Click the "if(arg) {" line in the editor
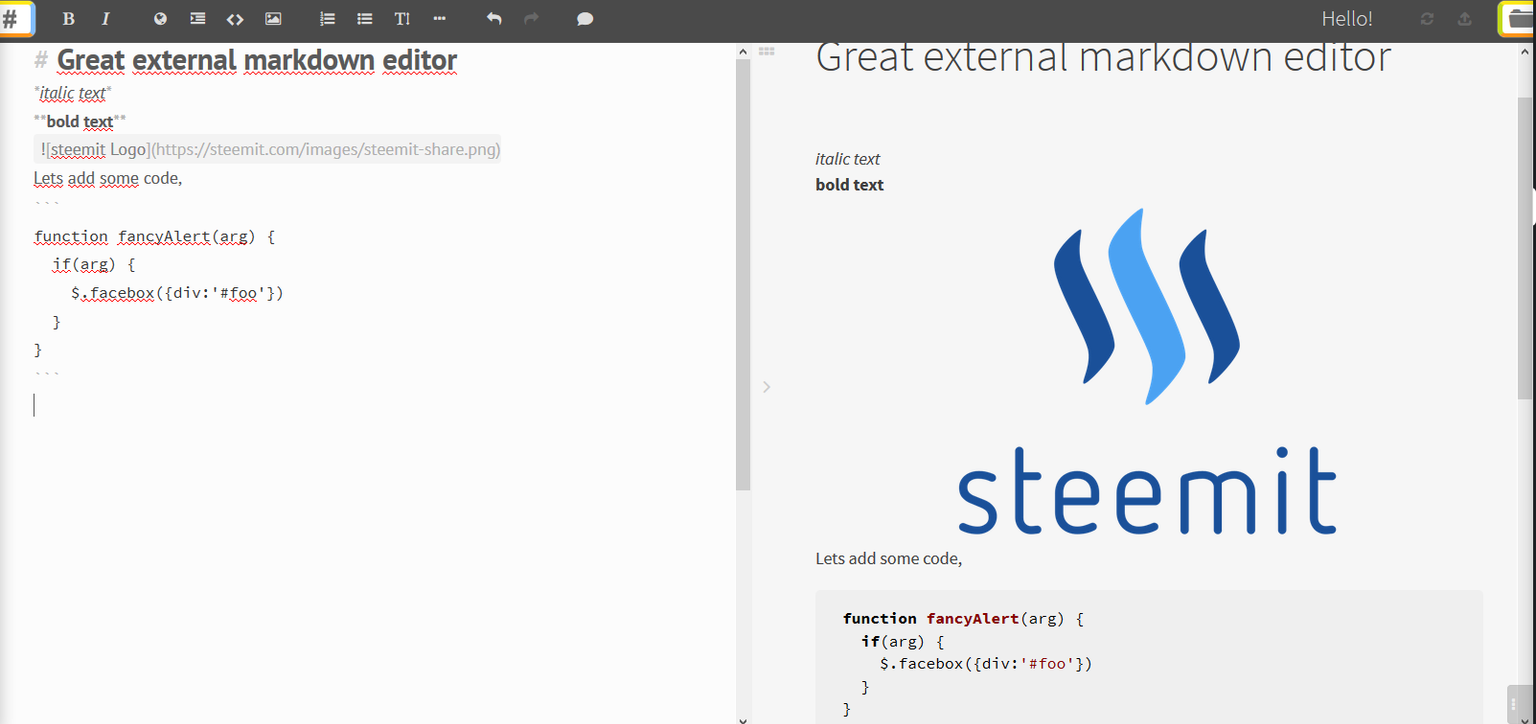The image size is (1536, 724). 94,265
